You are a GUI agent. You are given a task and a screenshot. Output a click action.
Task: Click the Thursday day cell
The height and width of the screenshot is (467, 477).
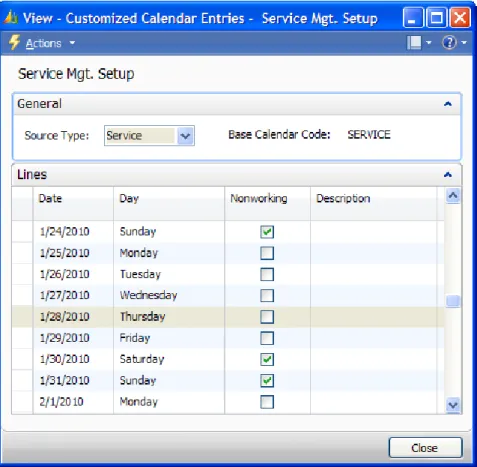(x=169, y=317)
